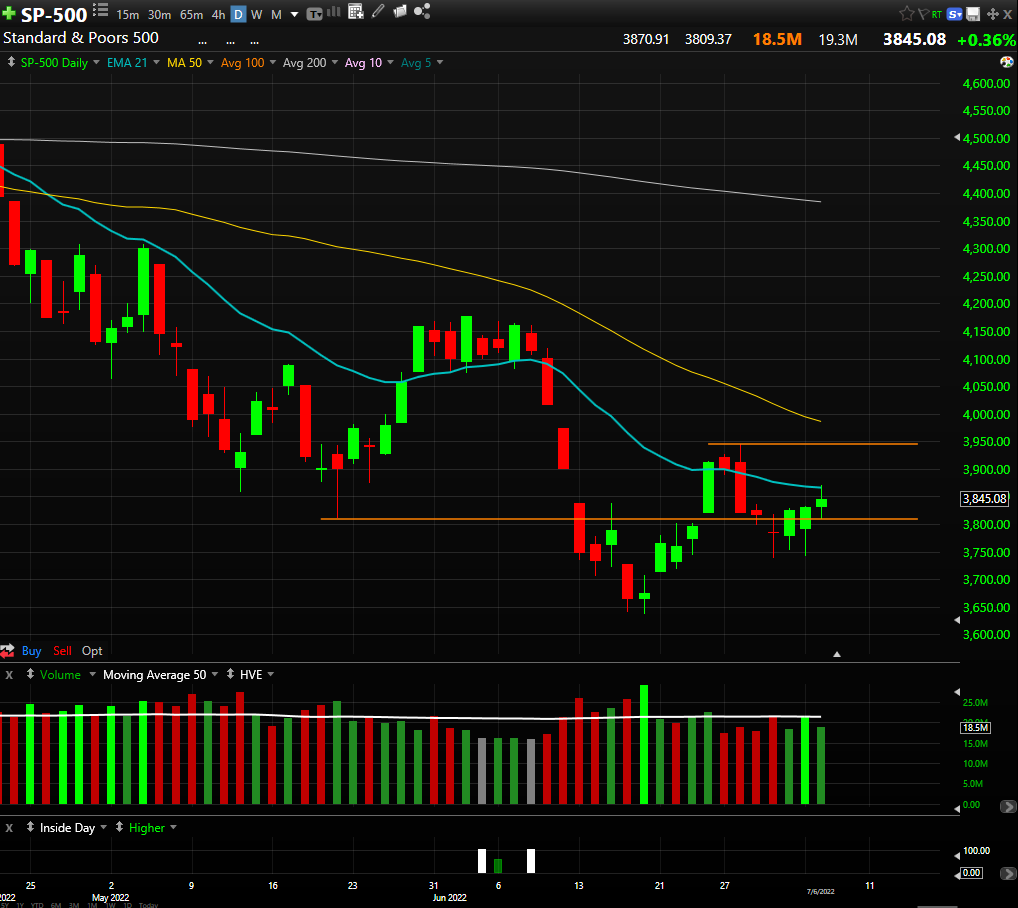Click the 7/6/2022 date label

tap(821, 891)
